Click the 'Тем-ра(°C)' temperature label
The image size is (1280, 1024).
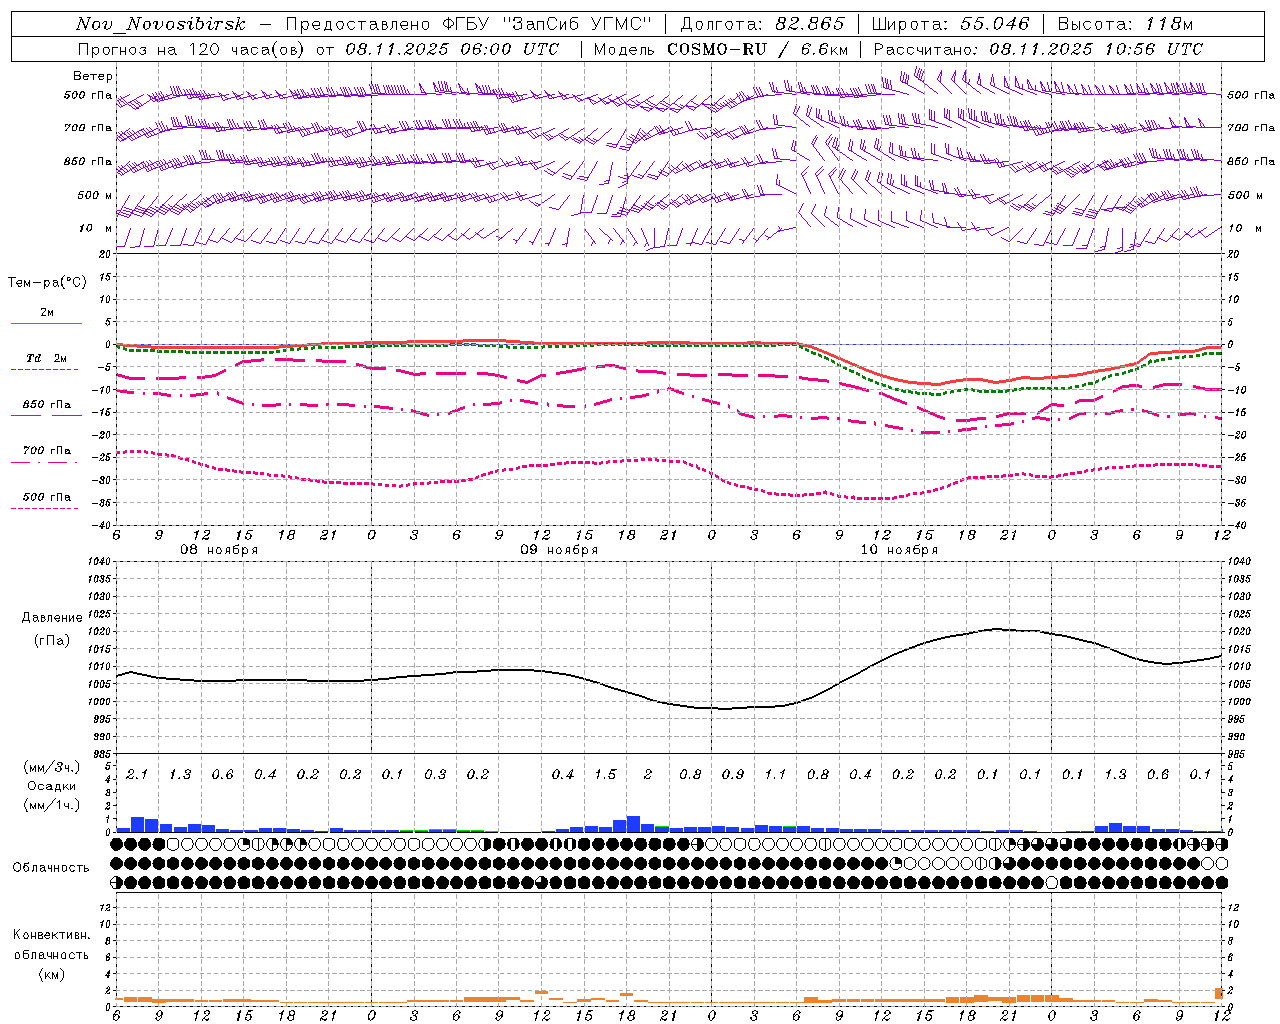pos(47,283)
